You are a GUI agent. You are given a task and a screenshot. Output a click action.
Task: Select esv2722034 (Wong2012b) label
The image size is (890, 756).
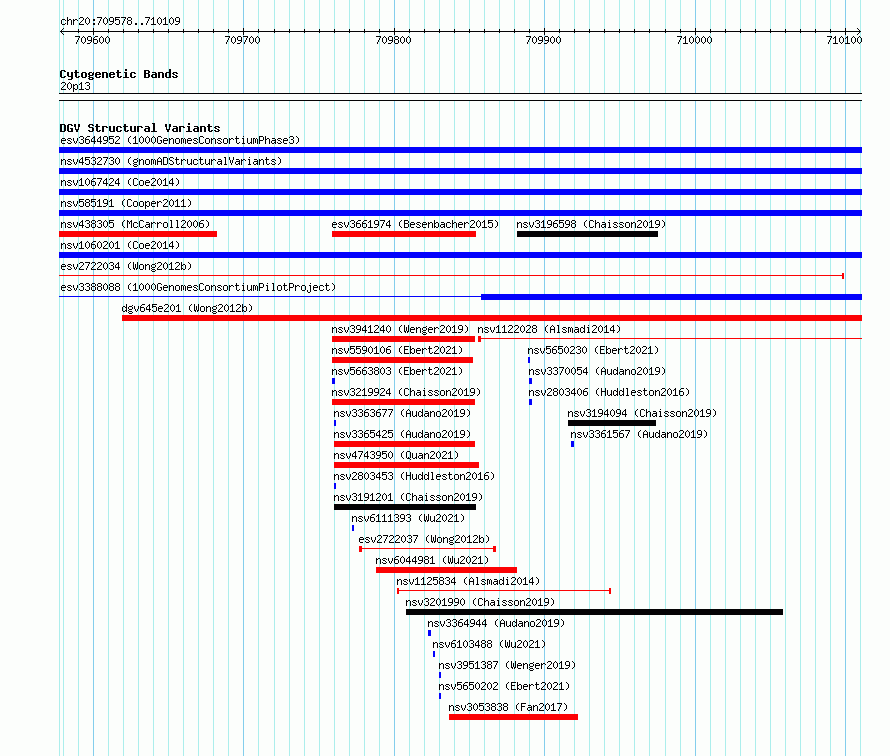[126, 266]
